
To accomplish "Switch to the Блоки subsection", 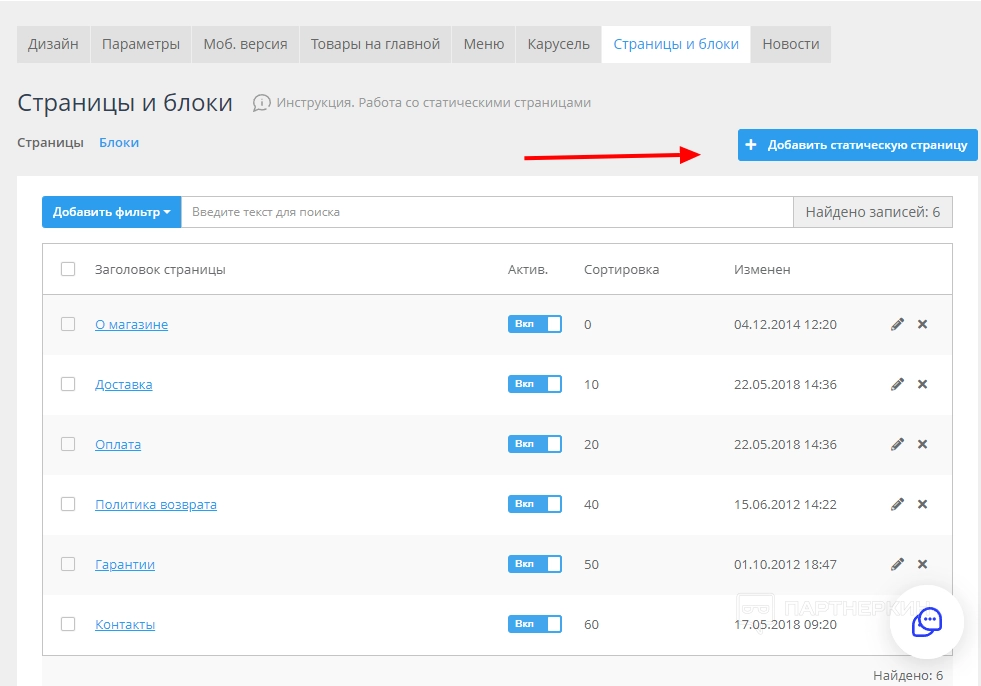I will [x=119, y=143].
